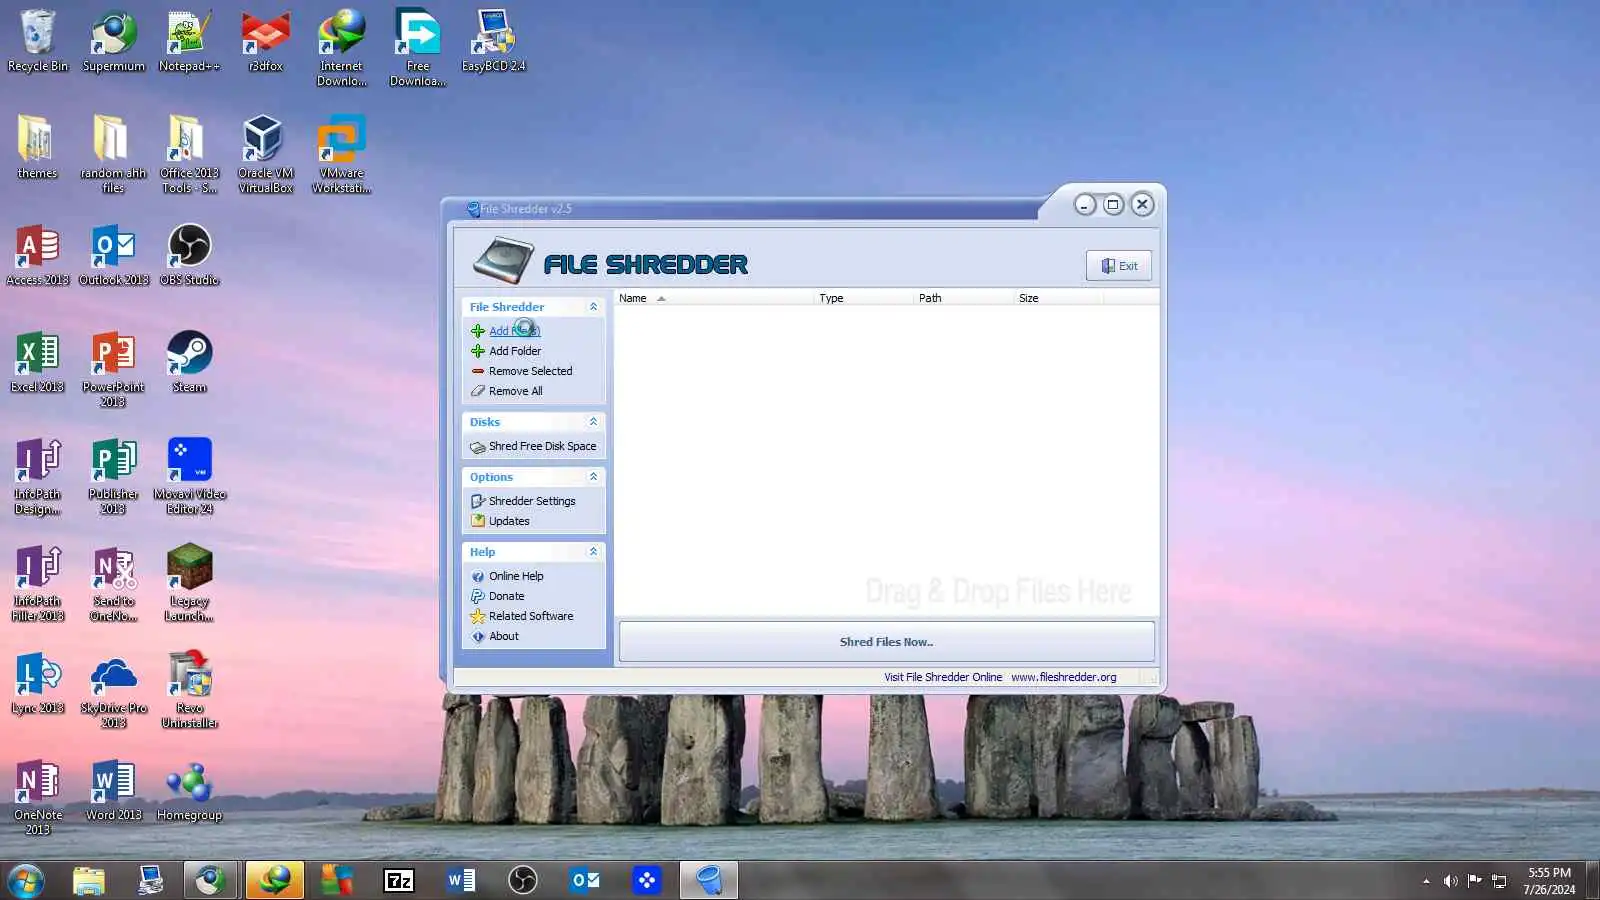
Task: Open the www.fileshredder.org link
Action: point(1063,677)
